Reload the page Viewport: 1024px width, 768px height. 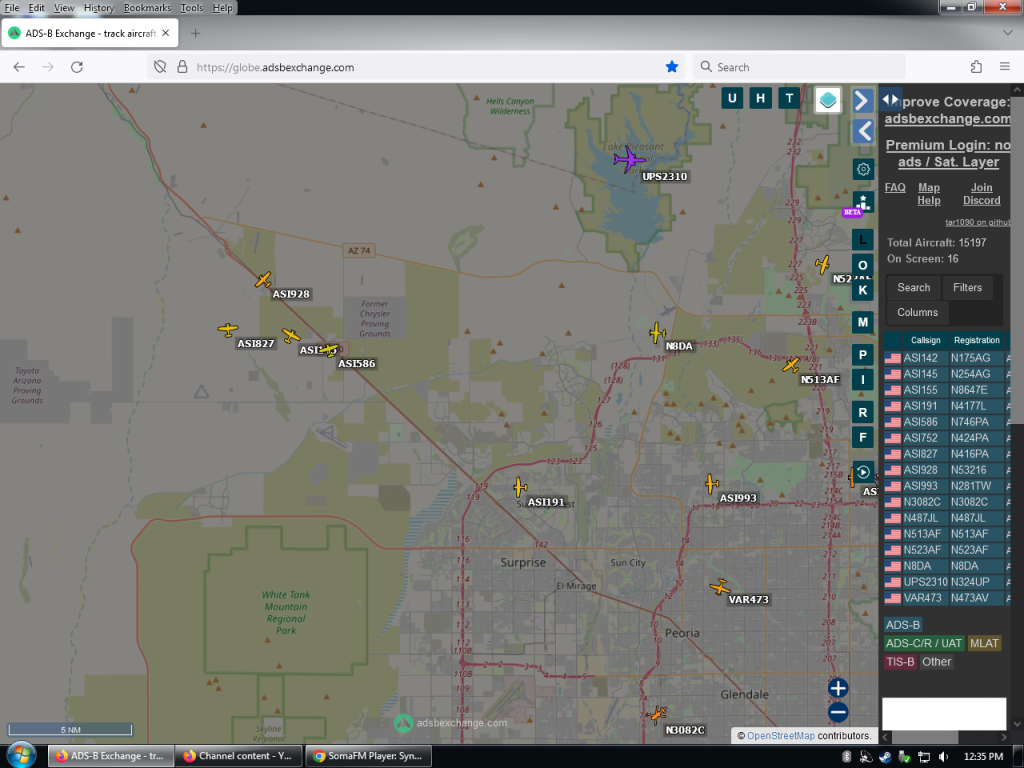tap(76, 67)
